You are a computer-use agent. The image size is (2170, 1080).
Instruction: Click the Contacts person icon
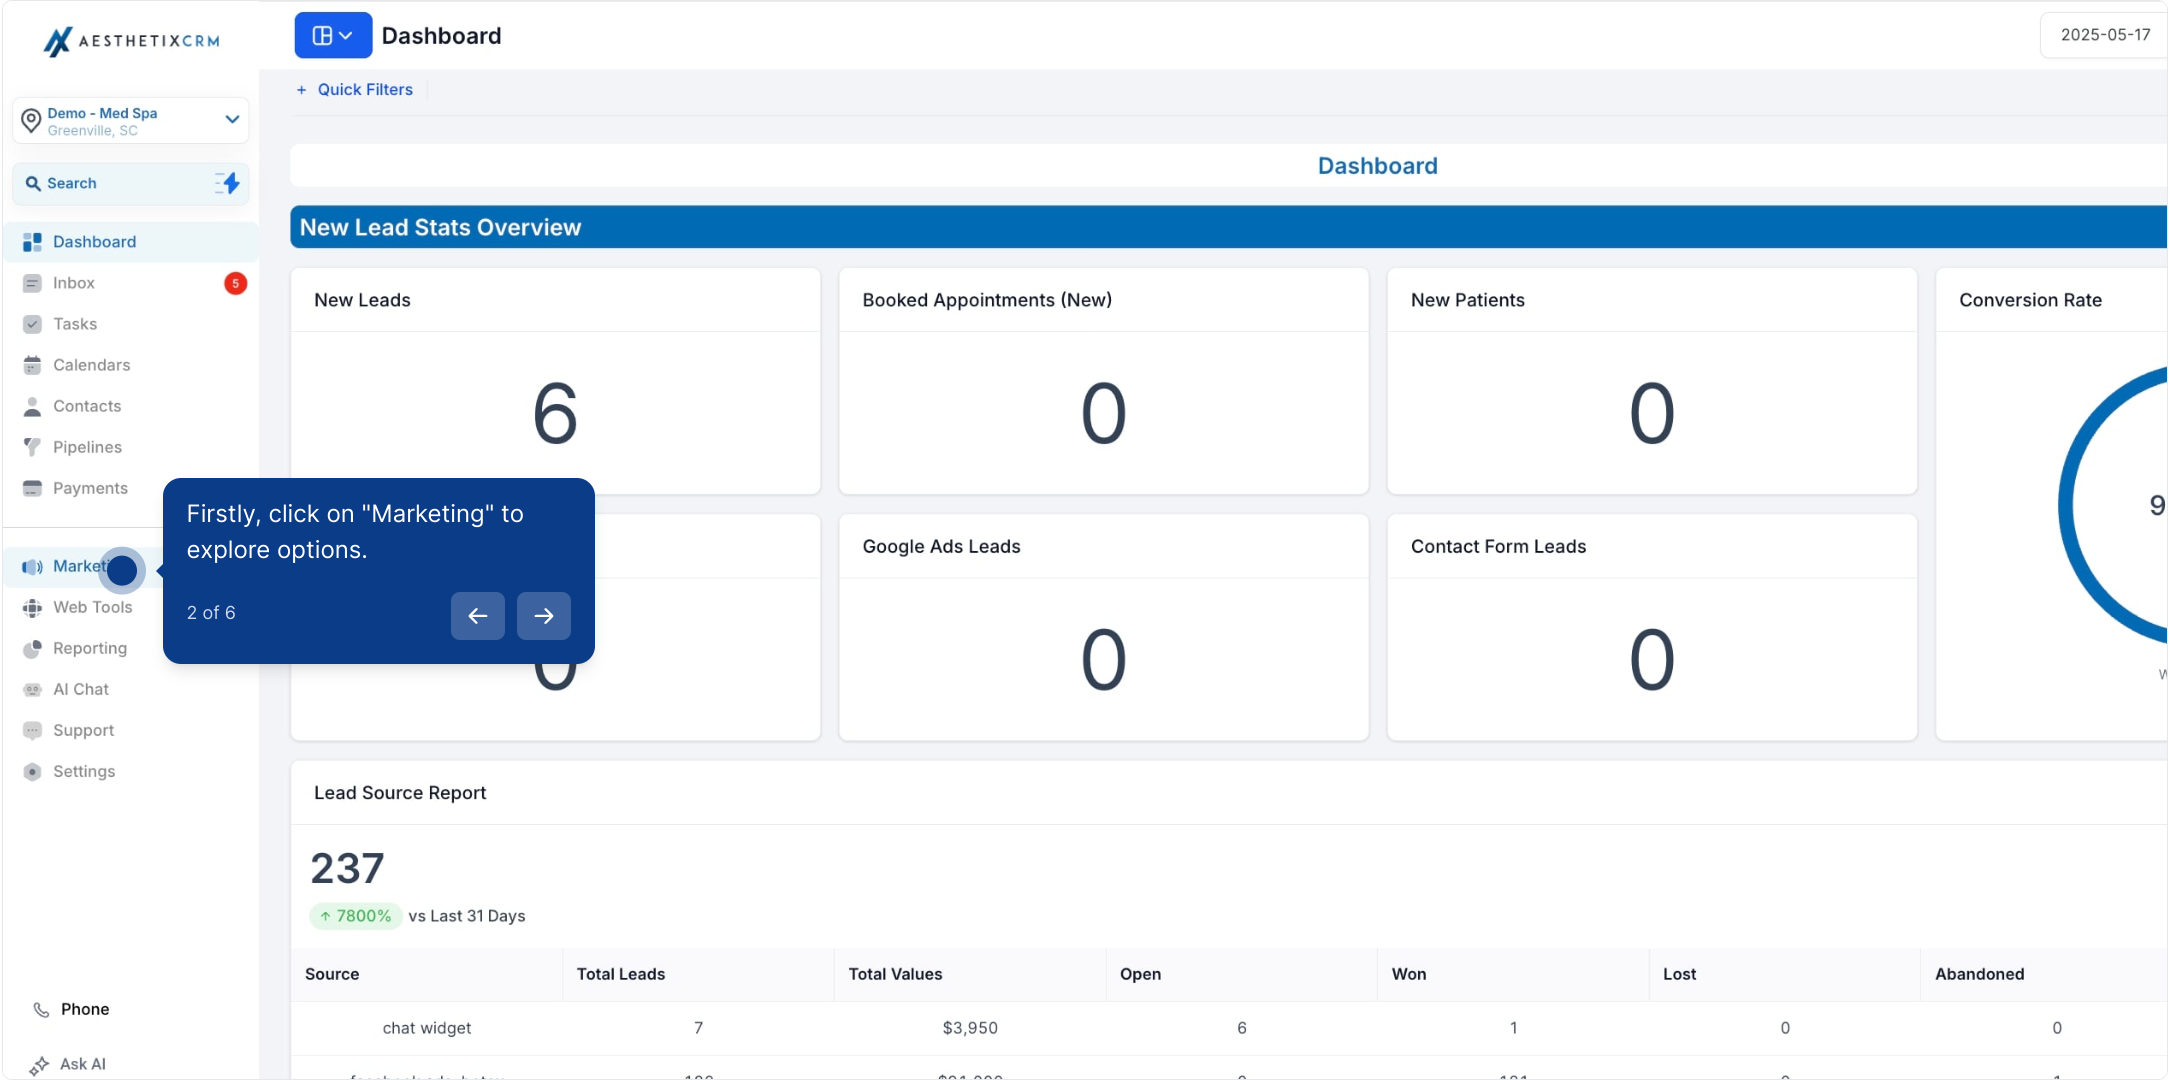tap(32, 406)
